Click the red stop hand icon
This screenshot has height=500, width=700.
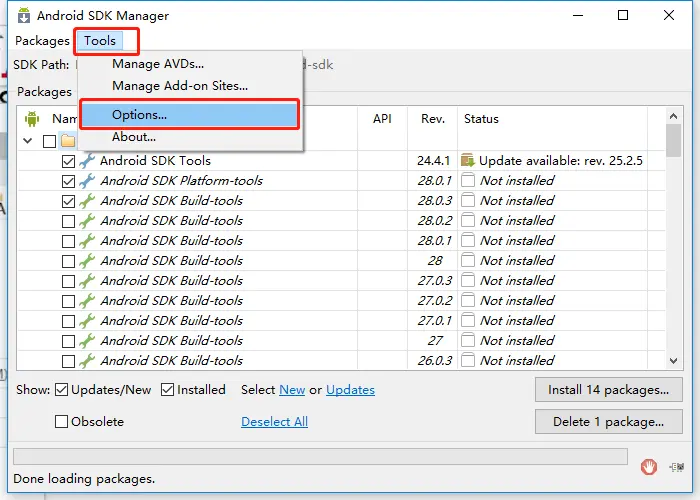point(649,467)
